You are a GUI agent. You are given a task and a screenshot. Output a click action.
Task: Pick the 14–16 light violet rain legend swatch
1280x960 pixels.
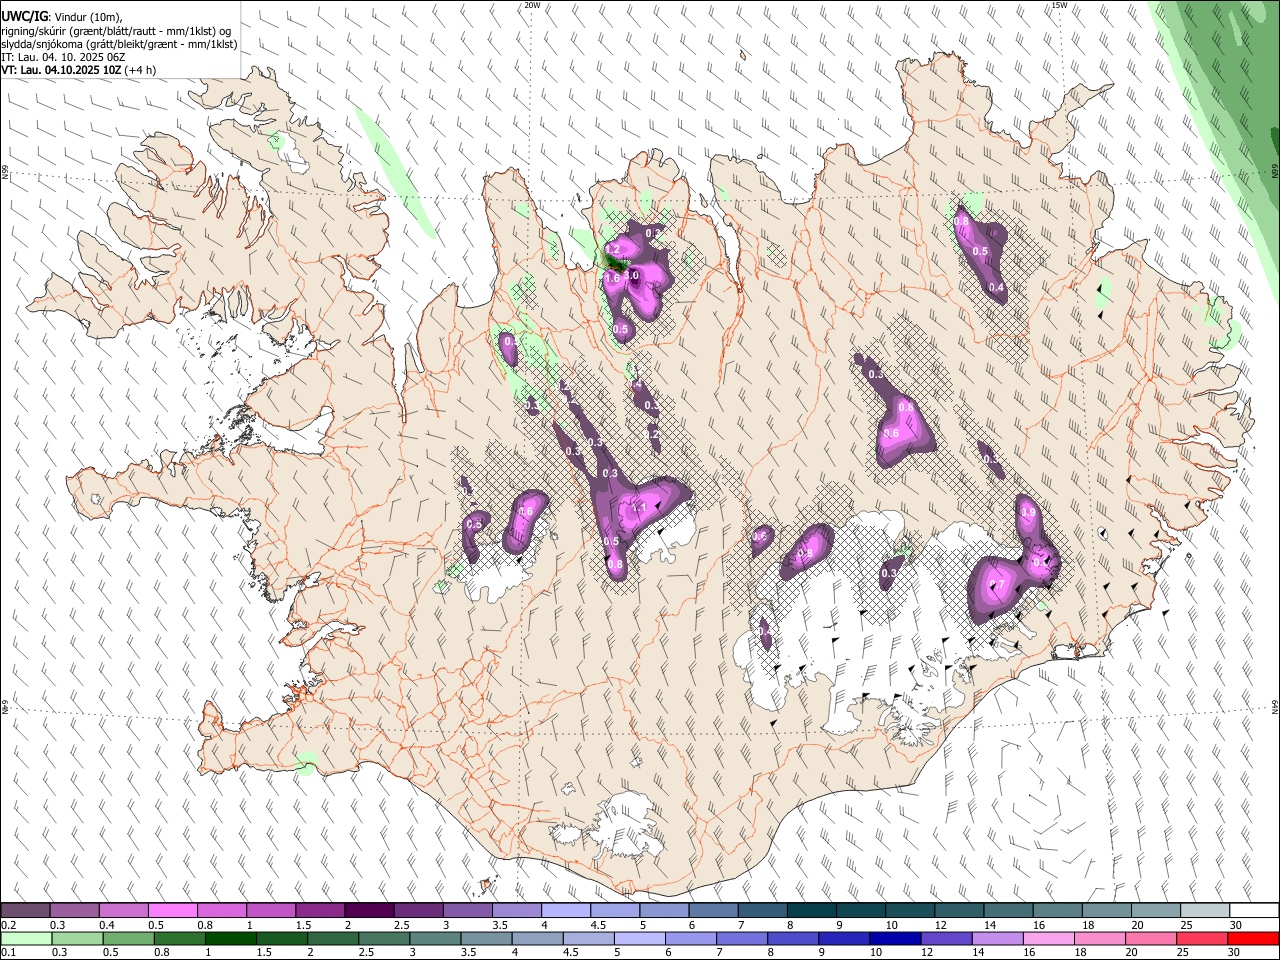pyautogui.click(x=997, y=938)
